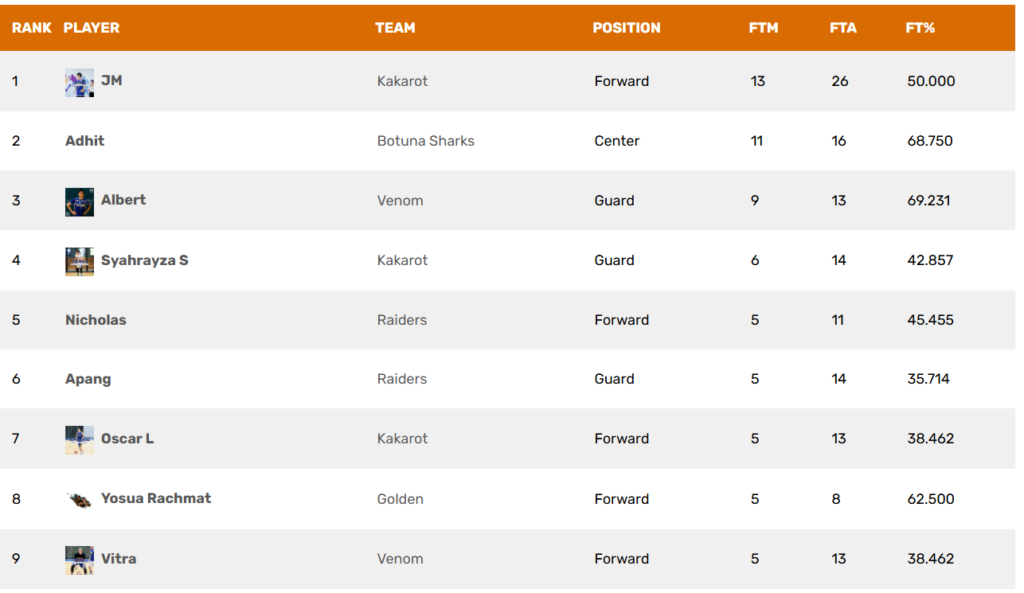Open Albert's player photo thumbnail
Image resolution: width=1024 pixels, height=593 pixels.
point(79,202)
